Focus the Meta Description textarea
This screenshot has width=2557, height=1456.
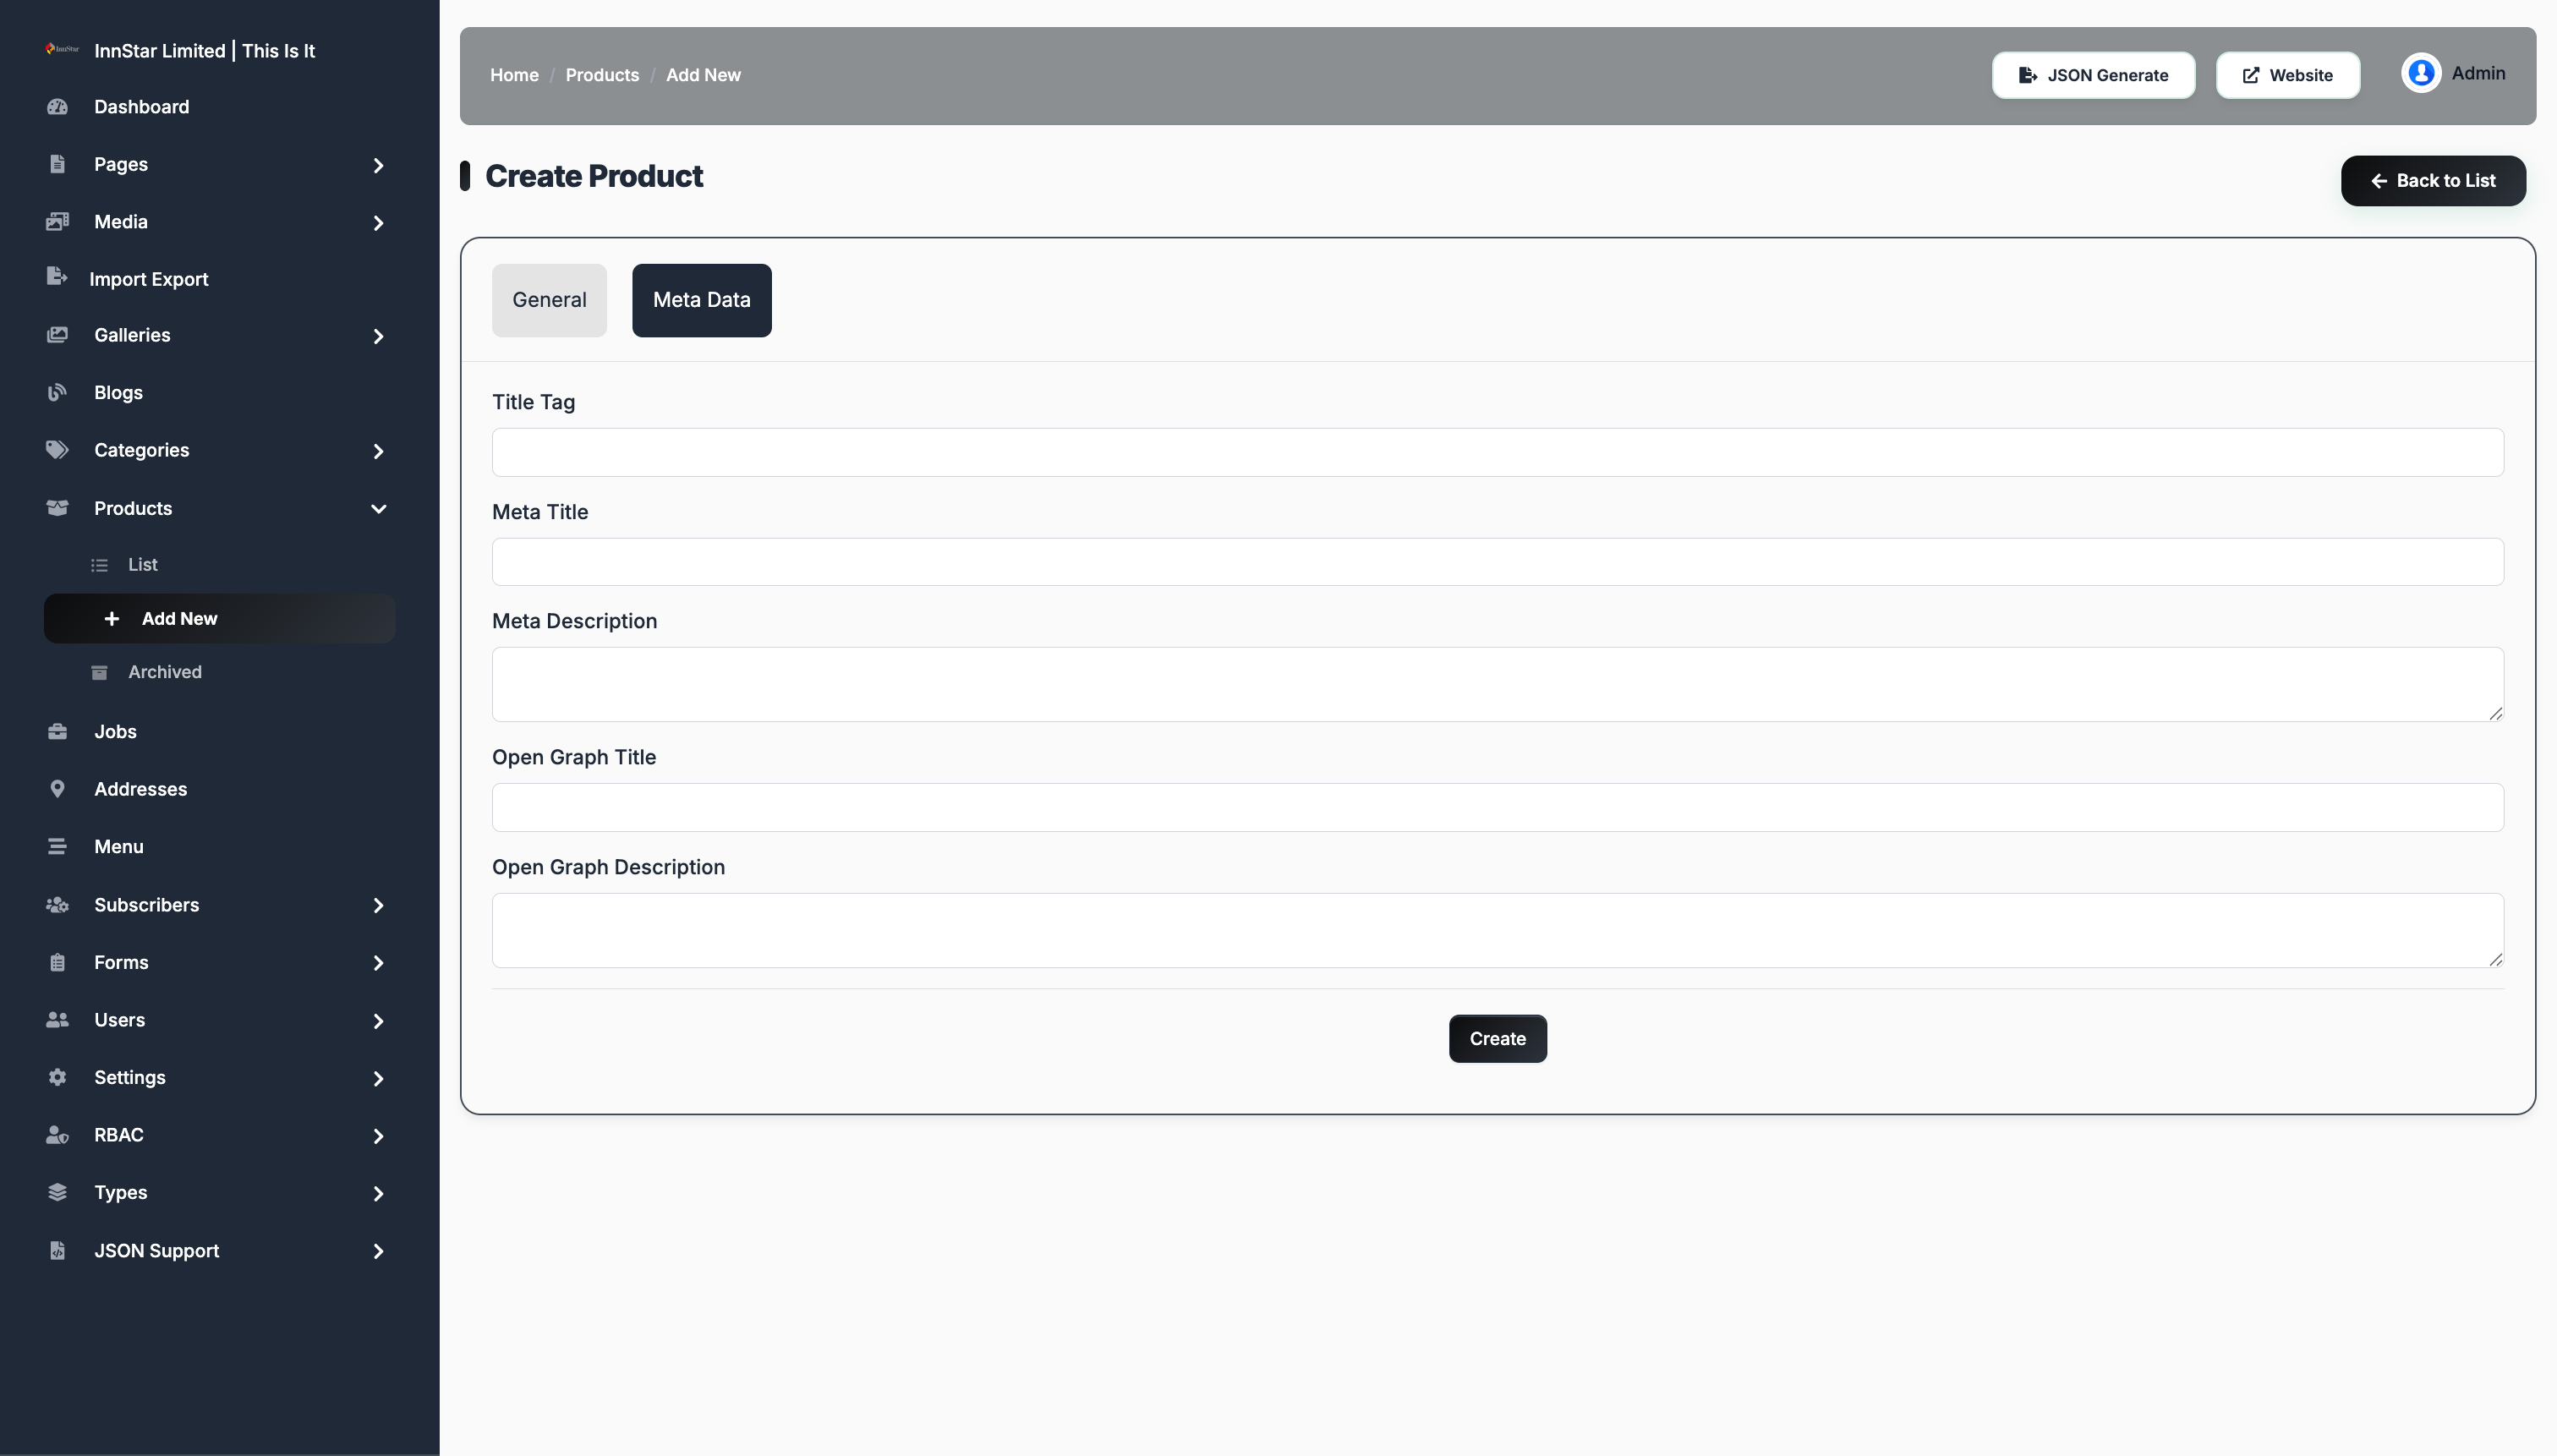coord(1497,684)
